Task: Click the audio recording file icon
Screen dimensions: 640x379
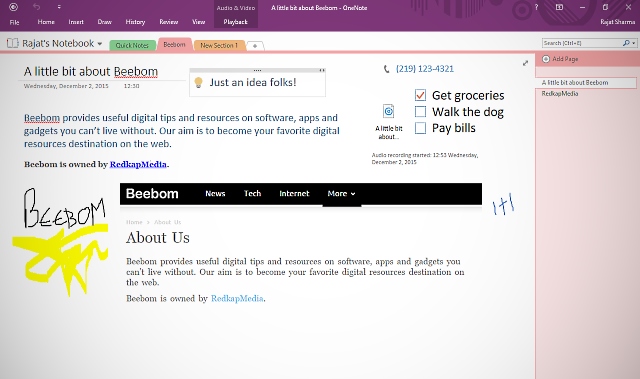Action: pyautogui.click(x=388, y=111)
